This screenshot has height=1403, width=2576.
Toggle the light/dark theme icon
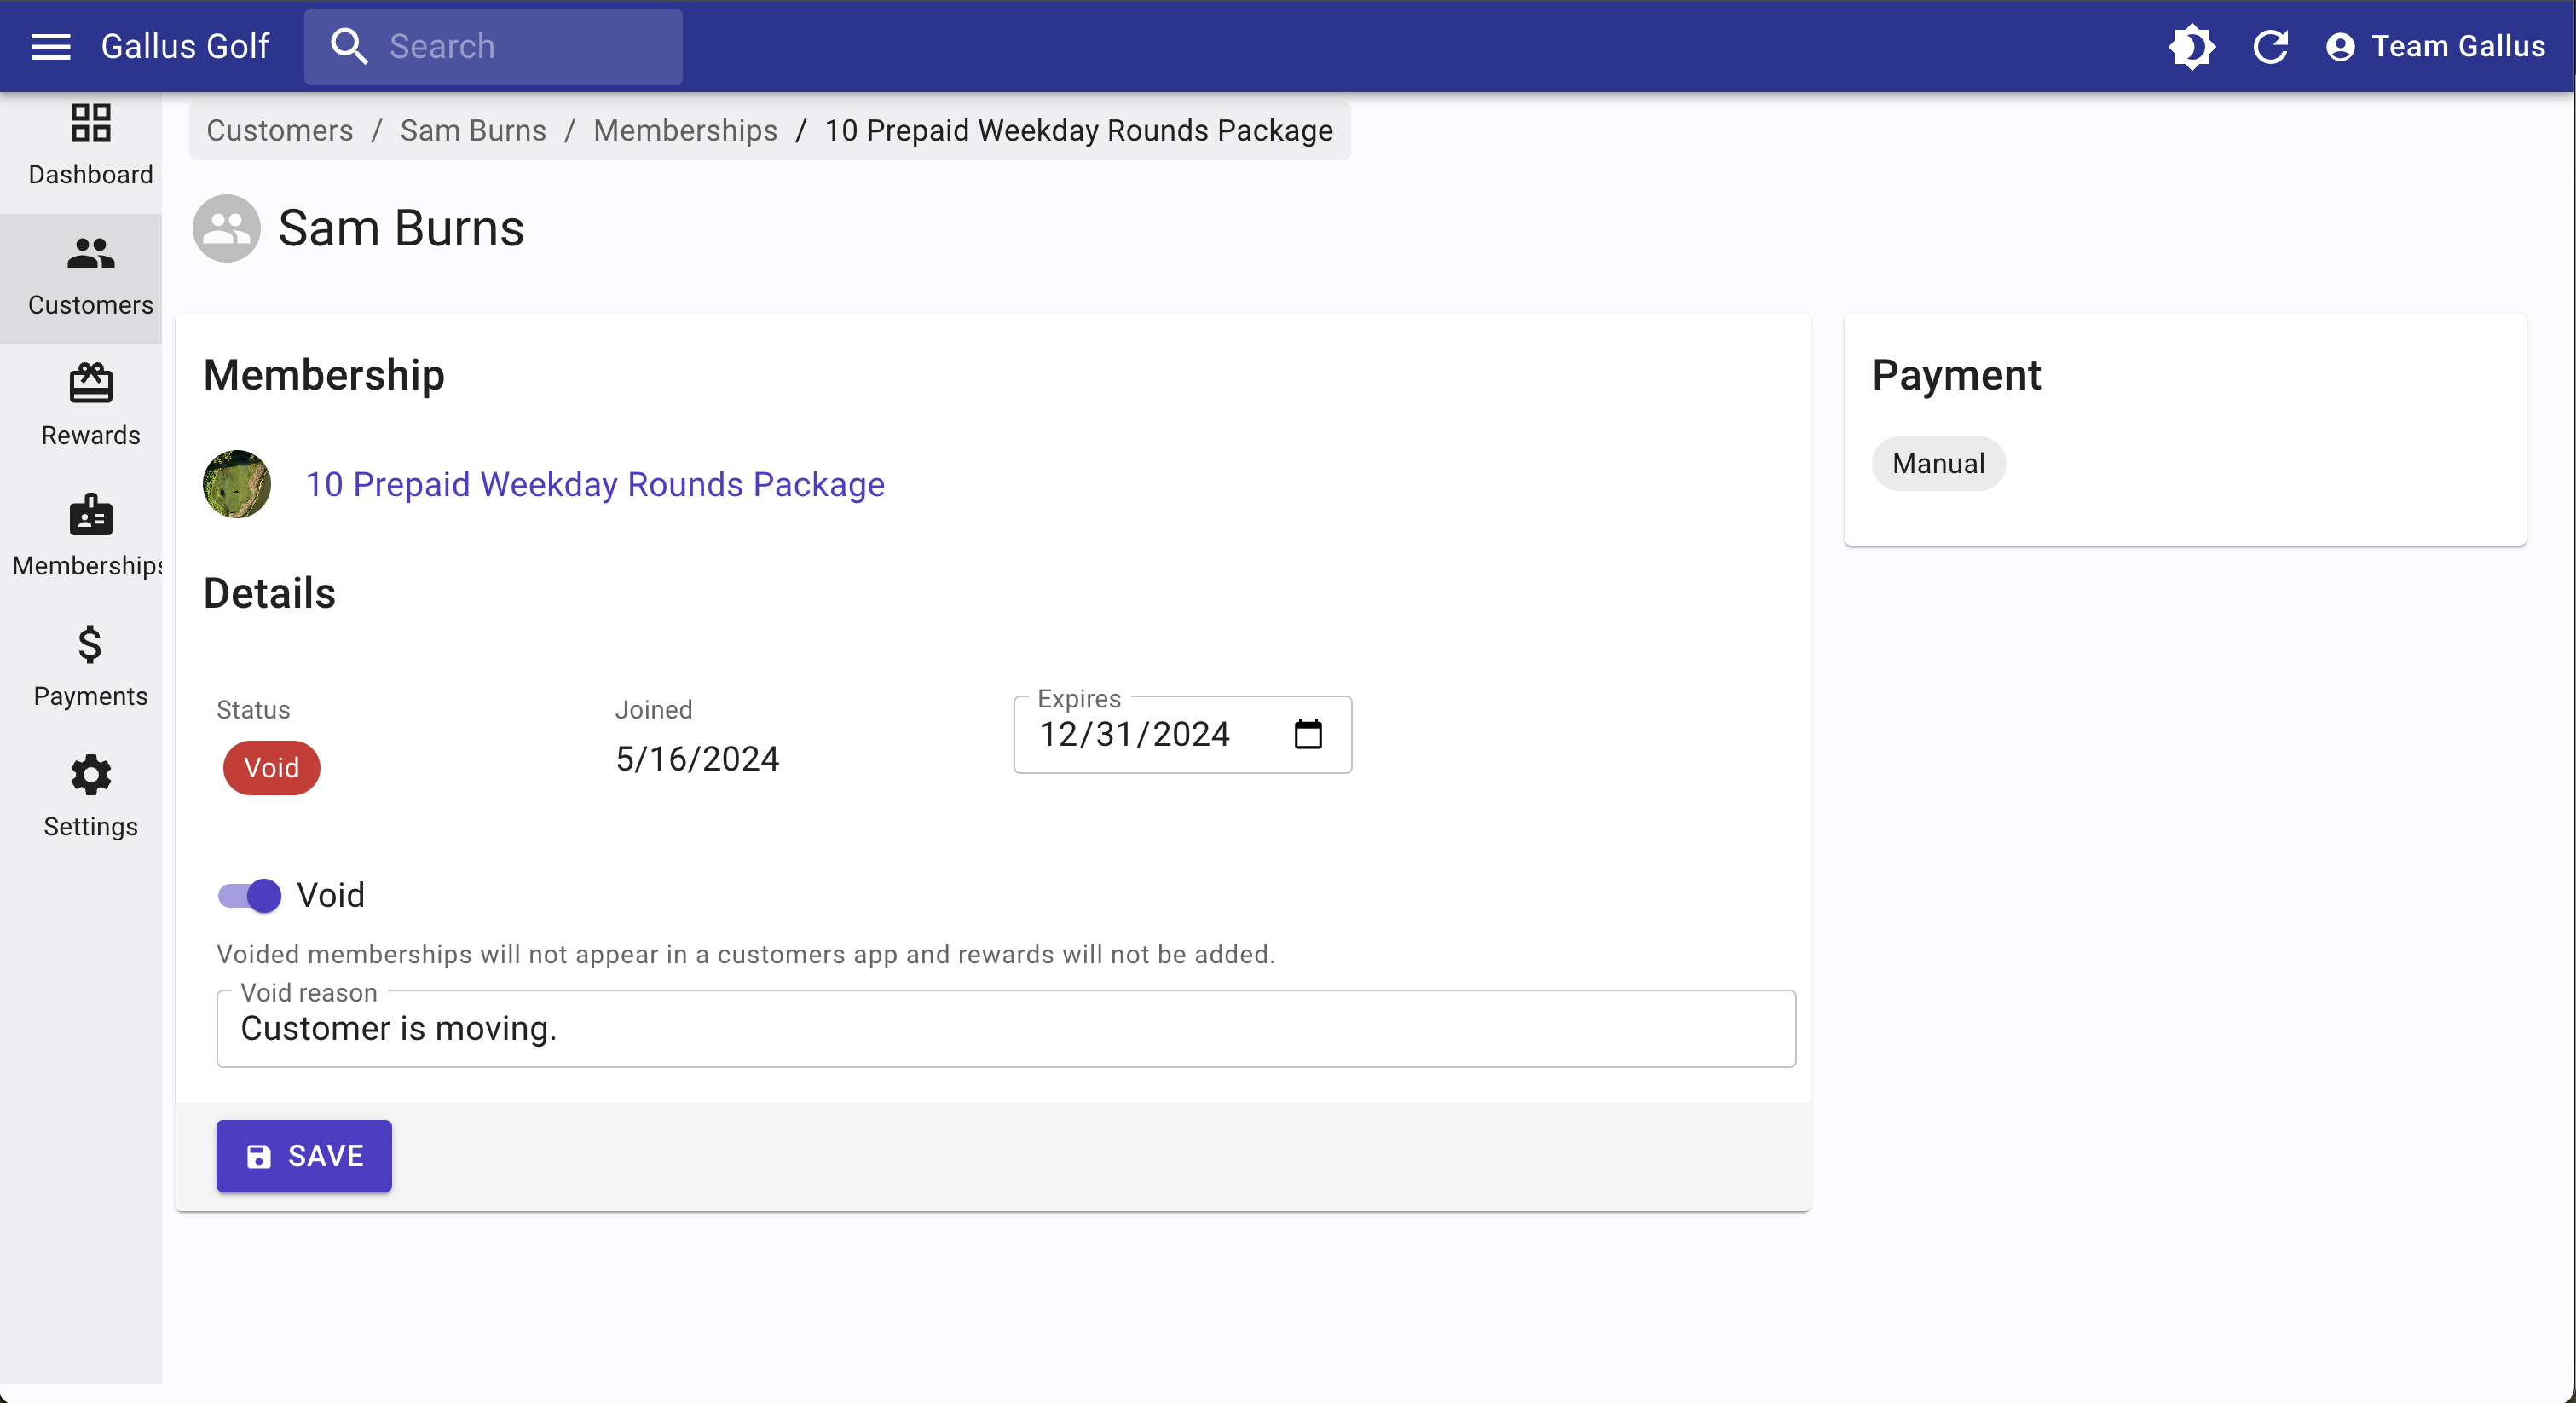2192,46
